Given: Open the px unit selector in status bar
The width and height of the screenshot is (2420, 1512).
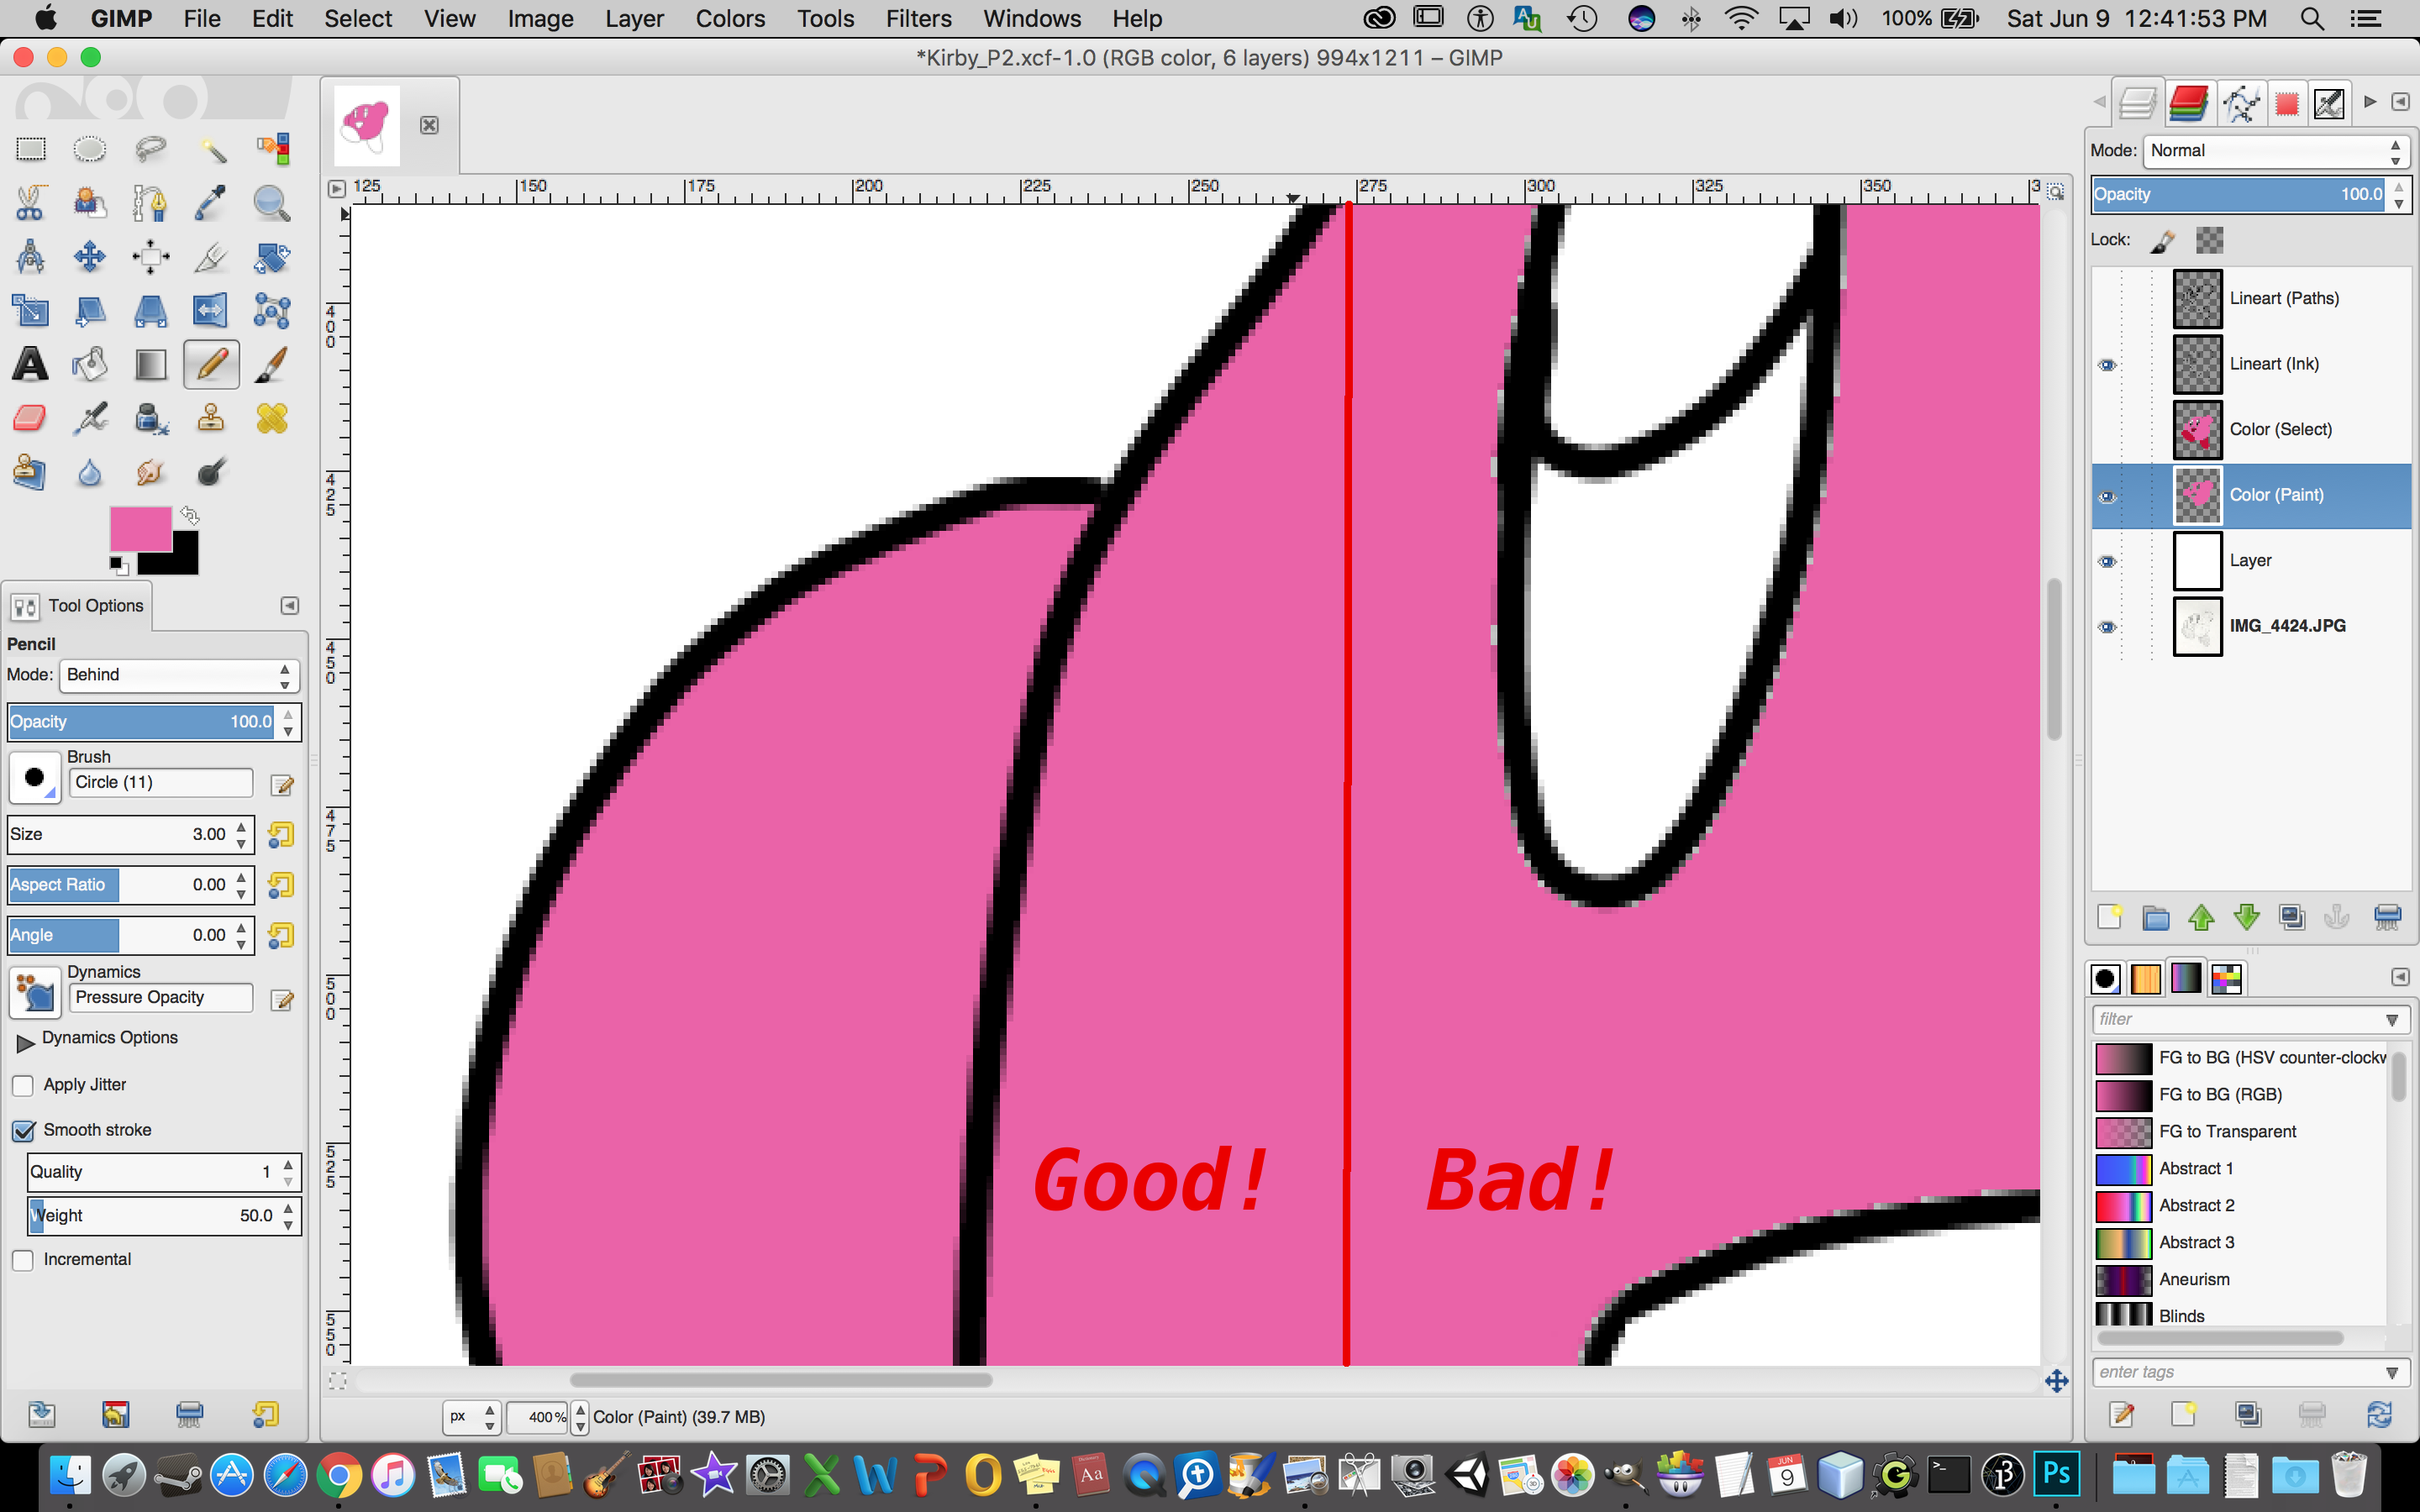Looking at the screenshot, I should pyautogui.click(x=471, y=1417).
